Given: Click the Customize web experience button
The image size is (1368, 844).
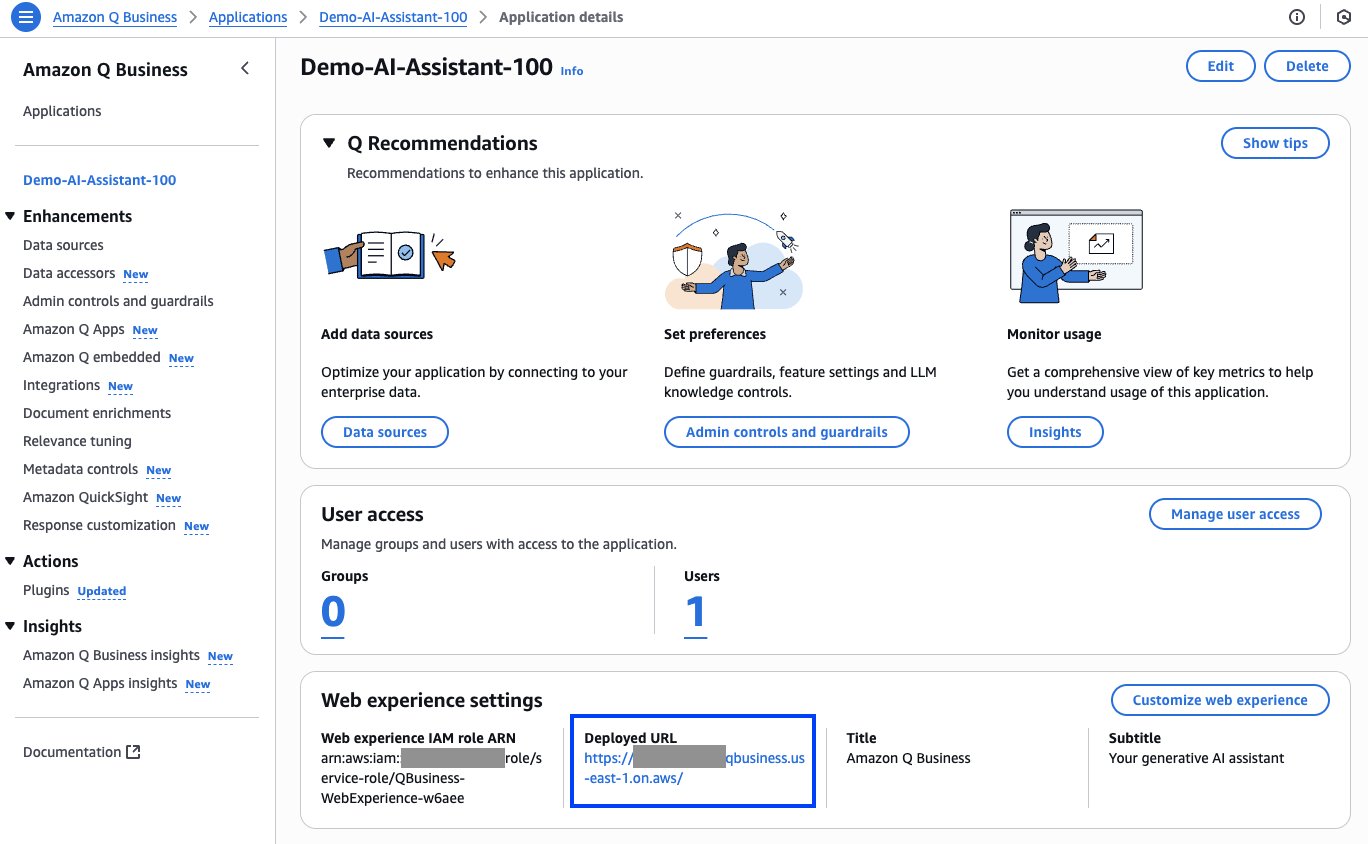Looking at the screenshot, I should tap(1220, 700).
